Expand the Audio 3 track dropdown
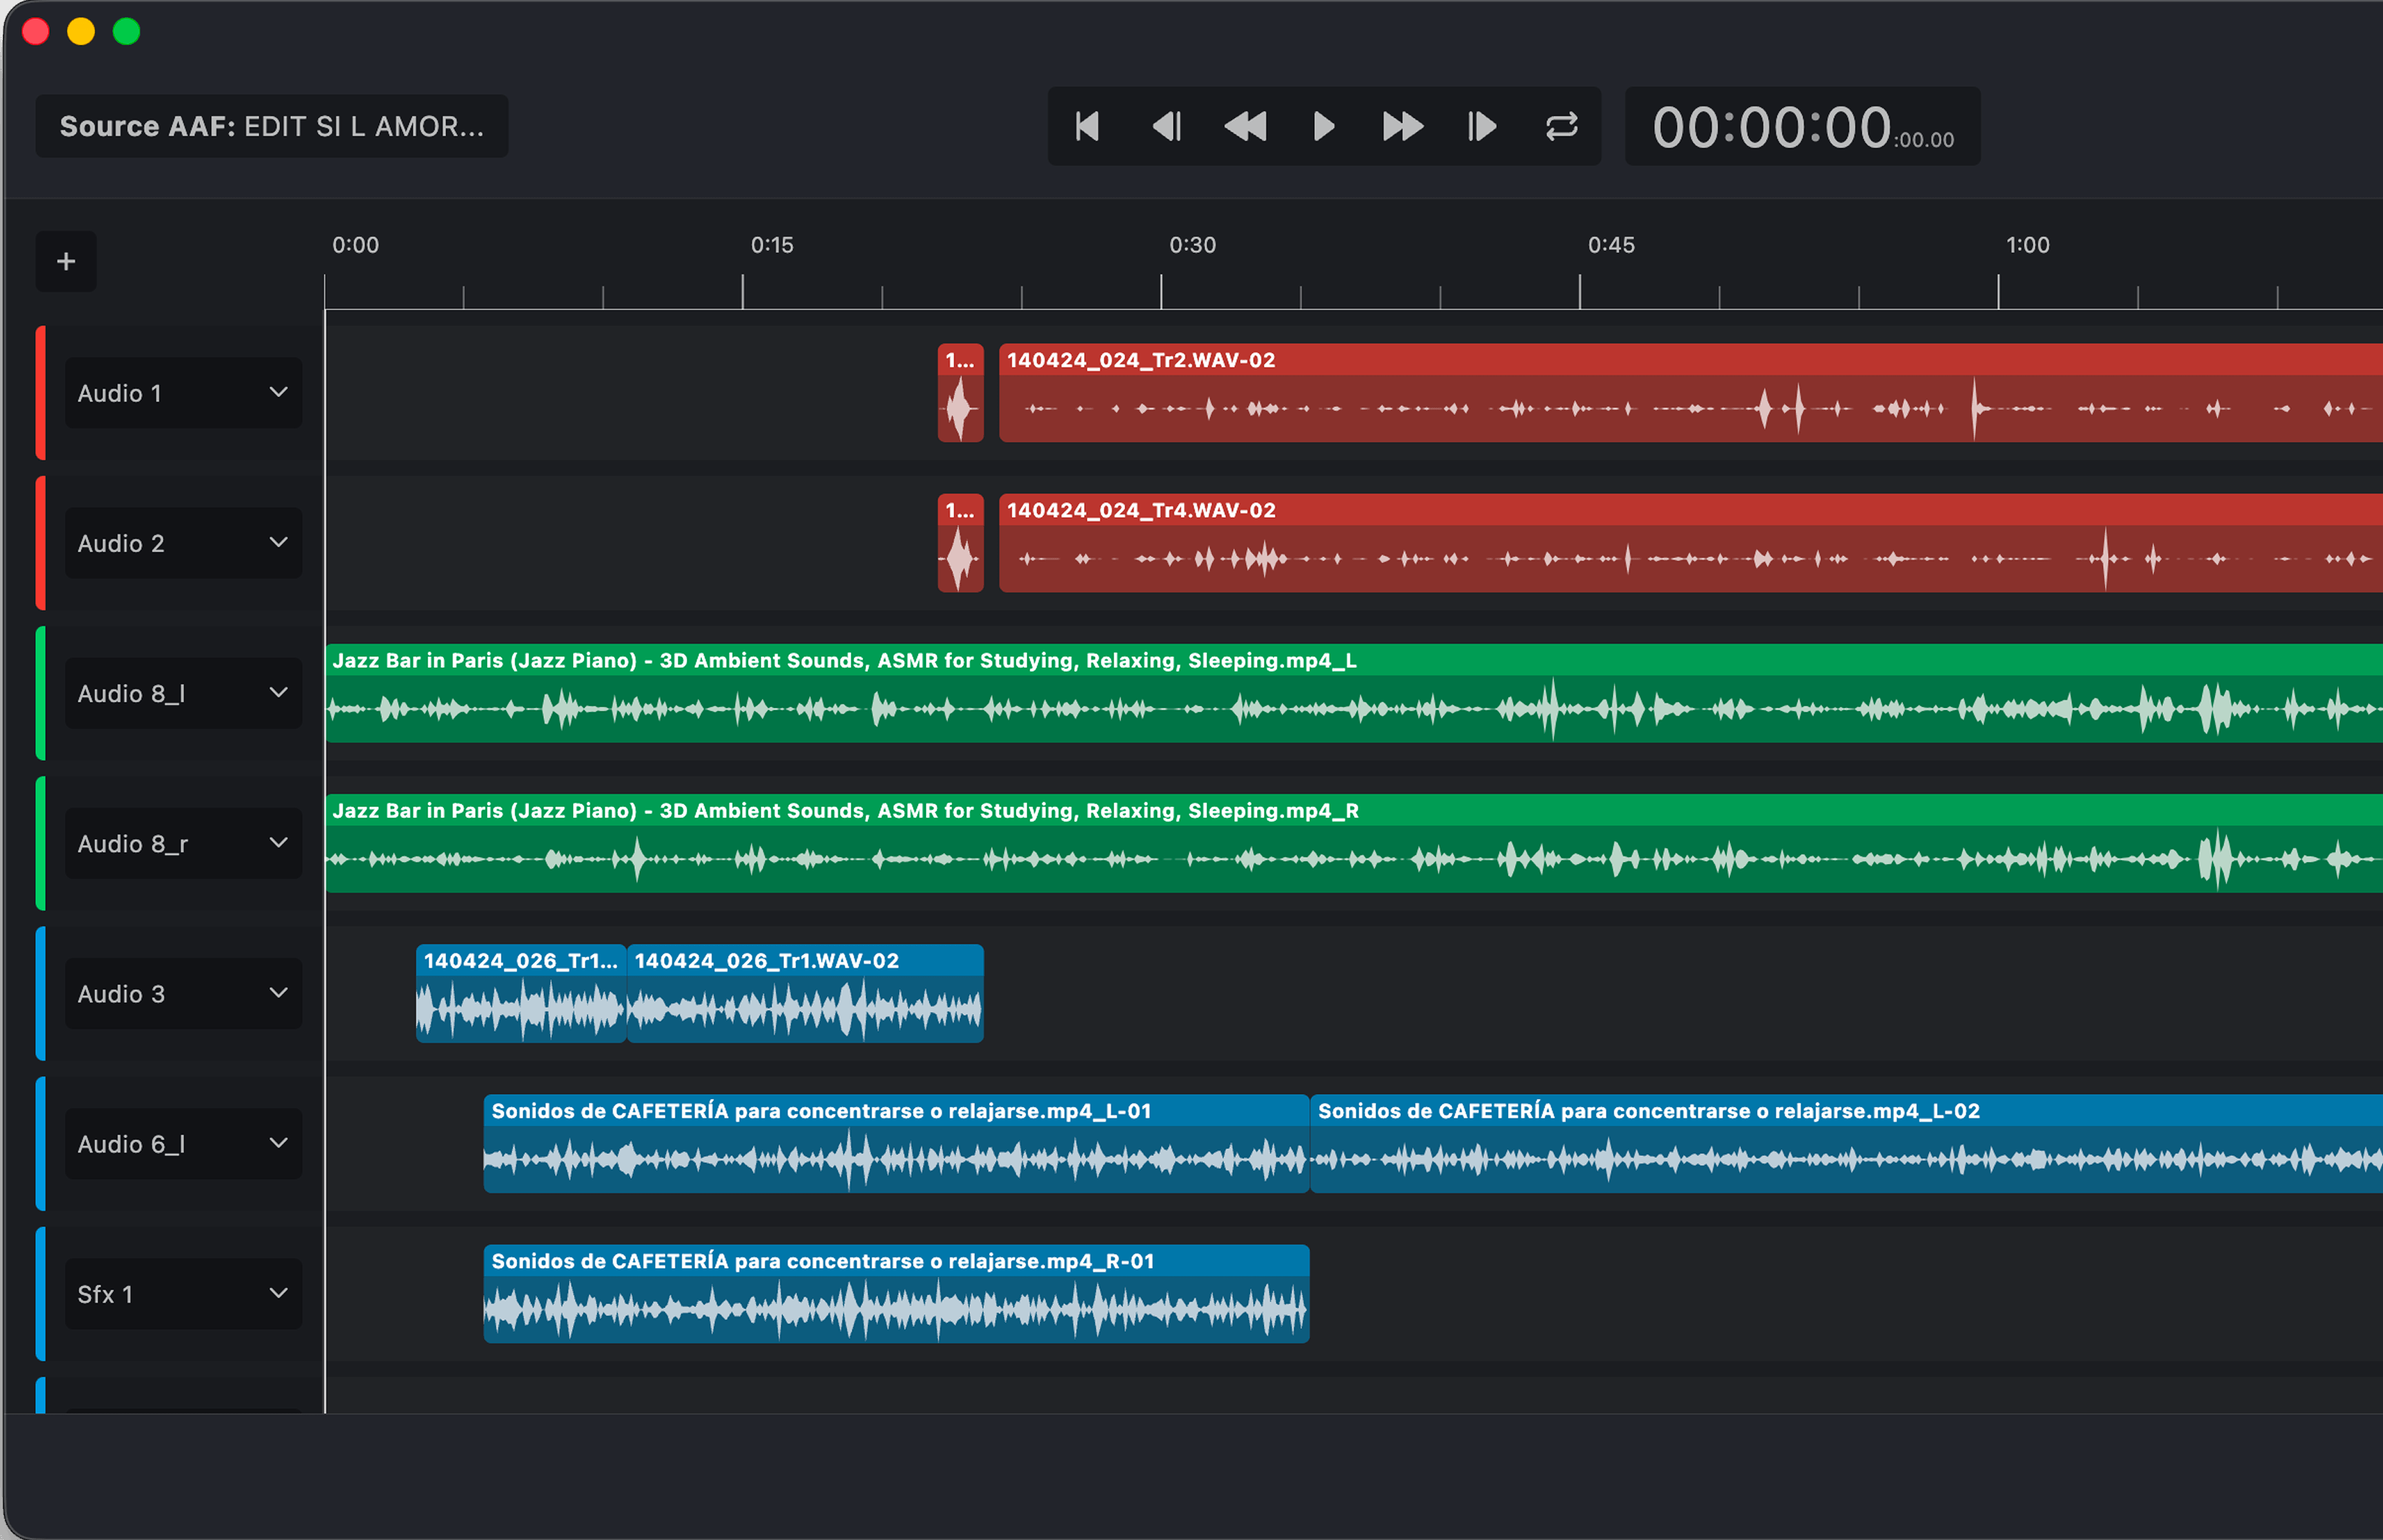The width and height of the screenshot is (2383, 1540). point(279,993)
